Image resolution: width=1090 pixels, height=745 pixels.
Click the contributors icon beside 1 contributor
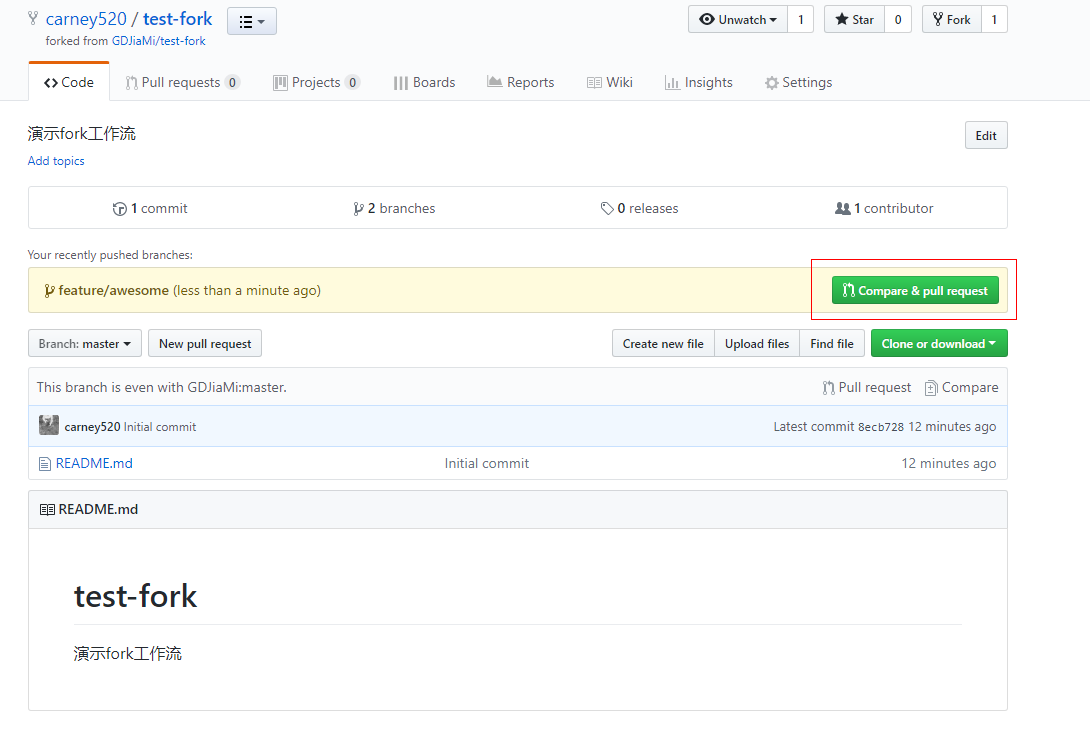click(x=843, y=207)
